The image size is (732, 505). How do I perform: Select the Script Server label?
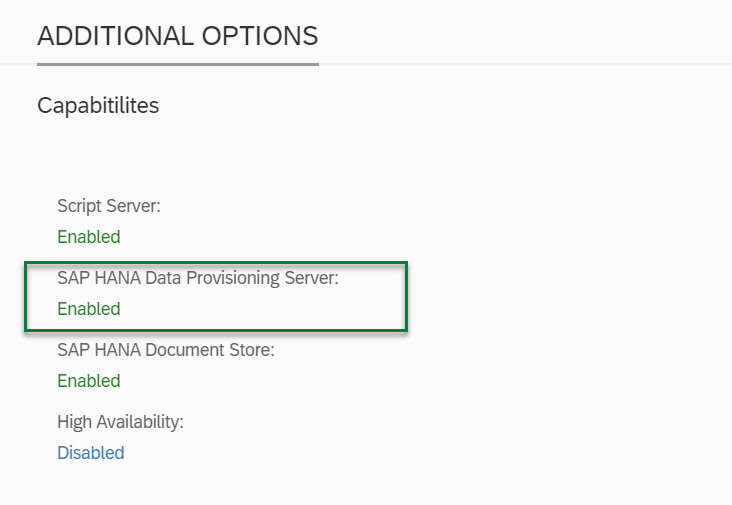pyautogui.click(x=109, y=206)
